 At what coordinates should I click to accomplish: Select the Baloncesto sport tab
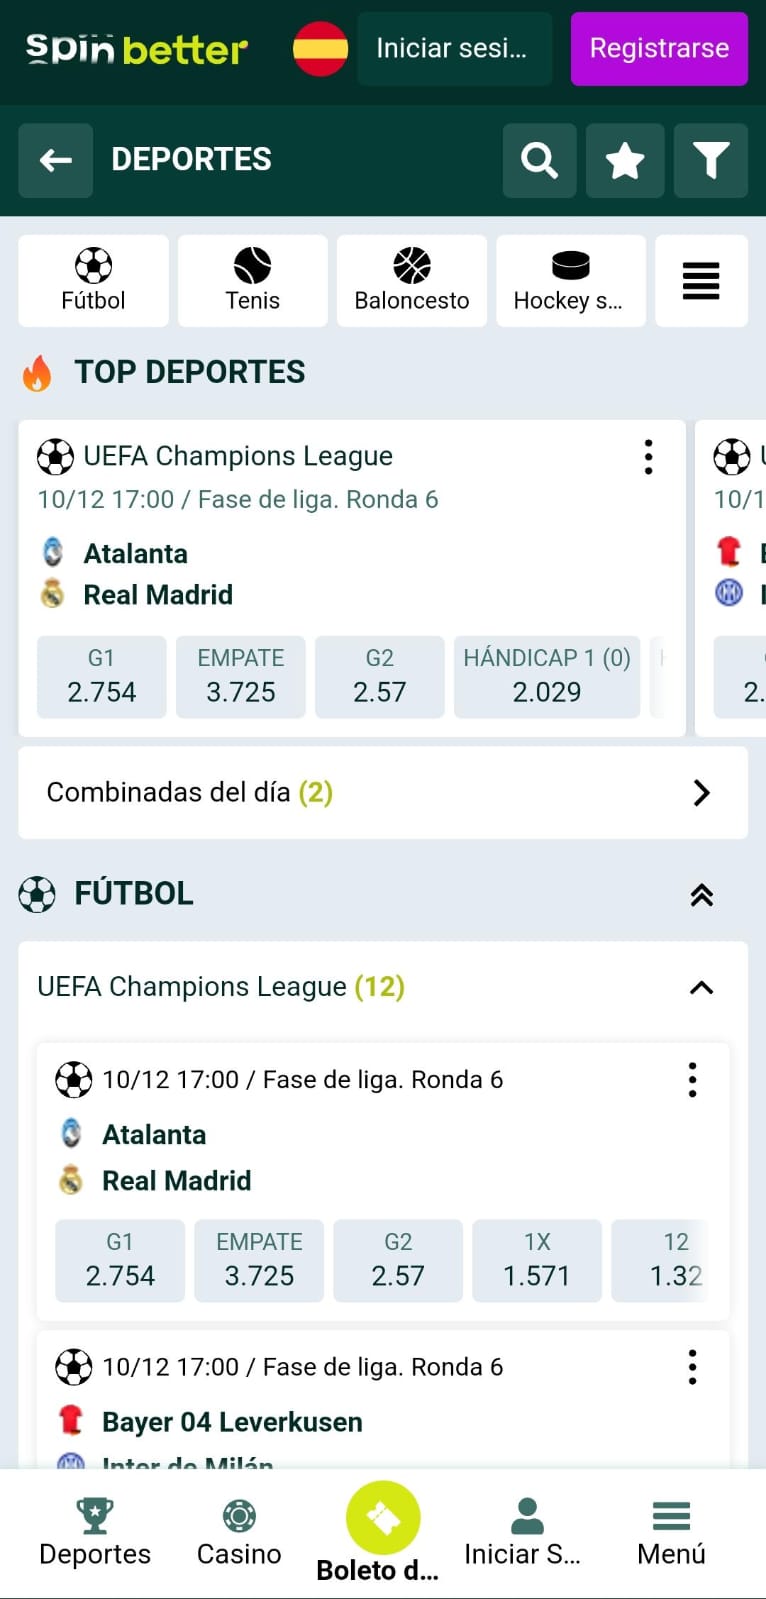click(411, 281)
